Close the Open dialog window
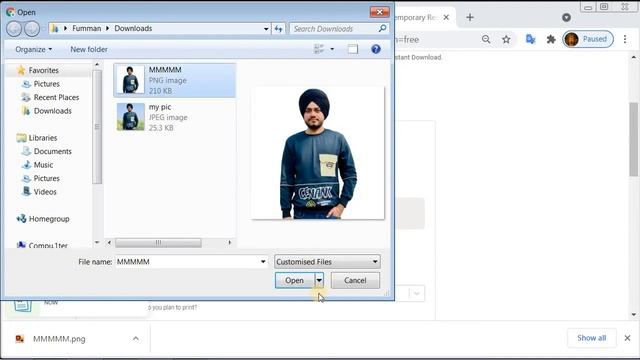640x360 pixels. coord(379,12)
